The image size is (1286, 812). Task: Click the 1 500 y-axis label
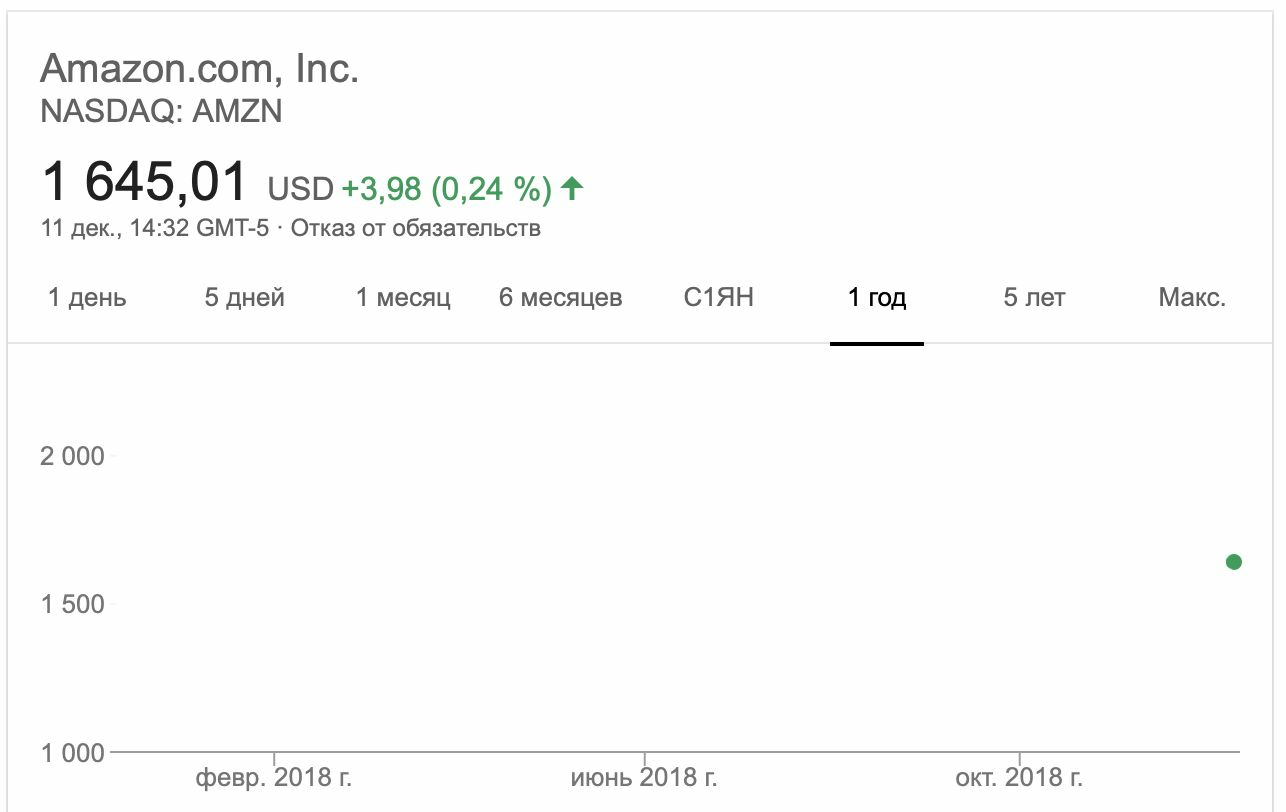72,604
